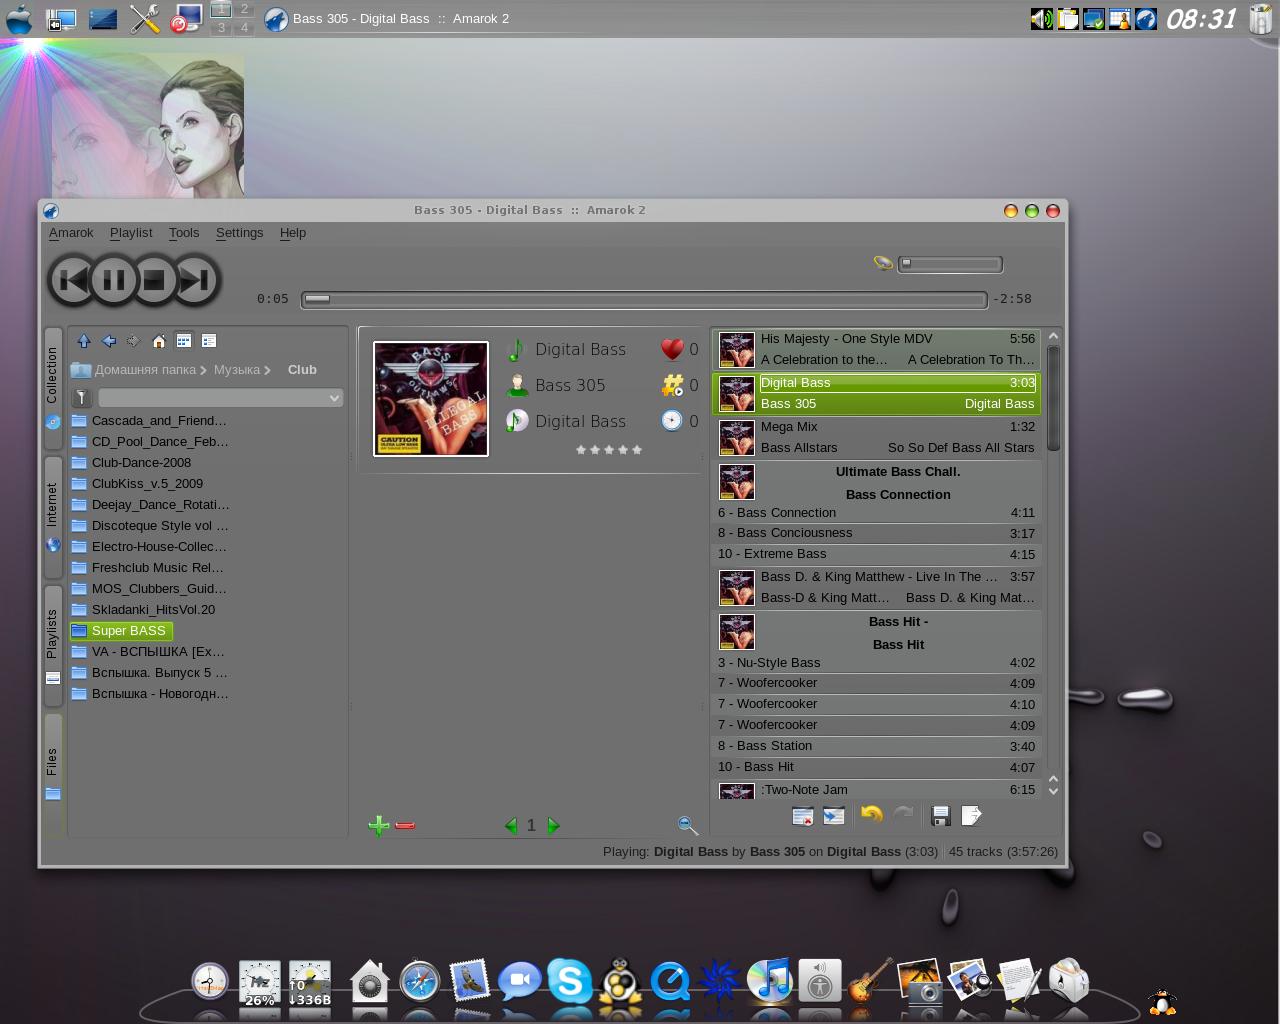Select 8 - Bass Station track
1280x1024 pixels.
[x=877, y=746]
